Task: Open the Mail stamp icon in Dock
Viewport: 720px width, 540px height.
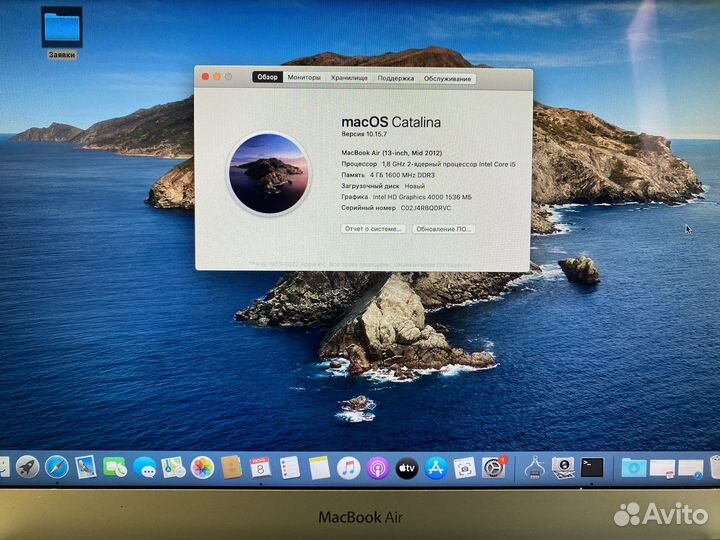Action: (x=86, y=467)
